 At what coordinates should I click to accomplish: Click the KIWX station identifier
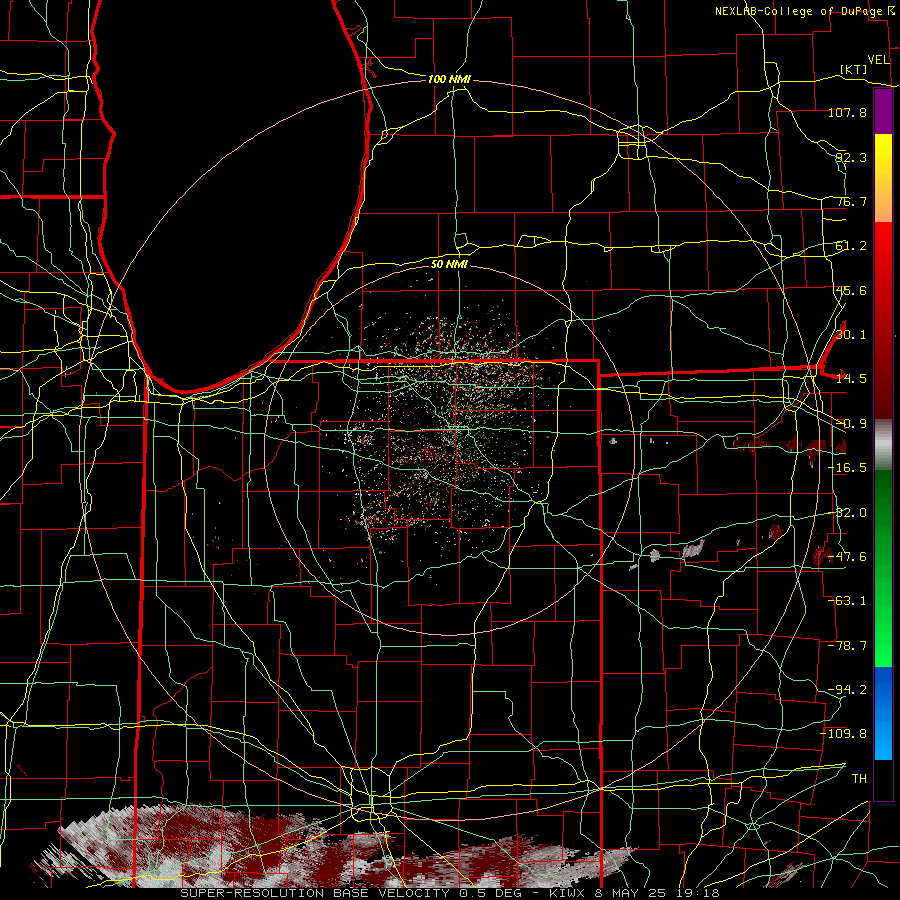click(x=567, y=893)
